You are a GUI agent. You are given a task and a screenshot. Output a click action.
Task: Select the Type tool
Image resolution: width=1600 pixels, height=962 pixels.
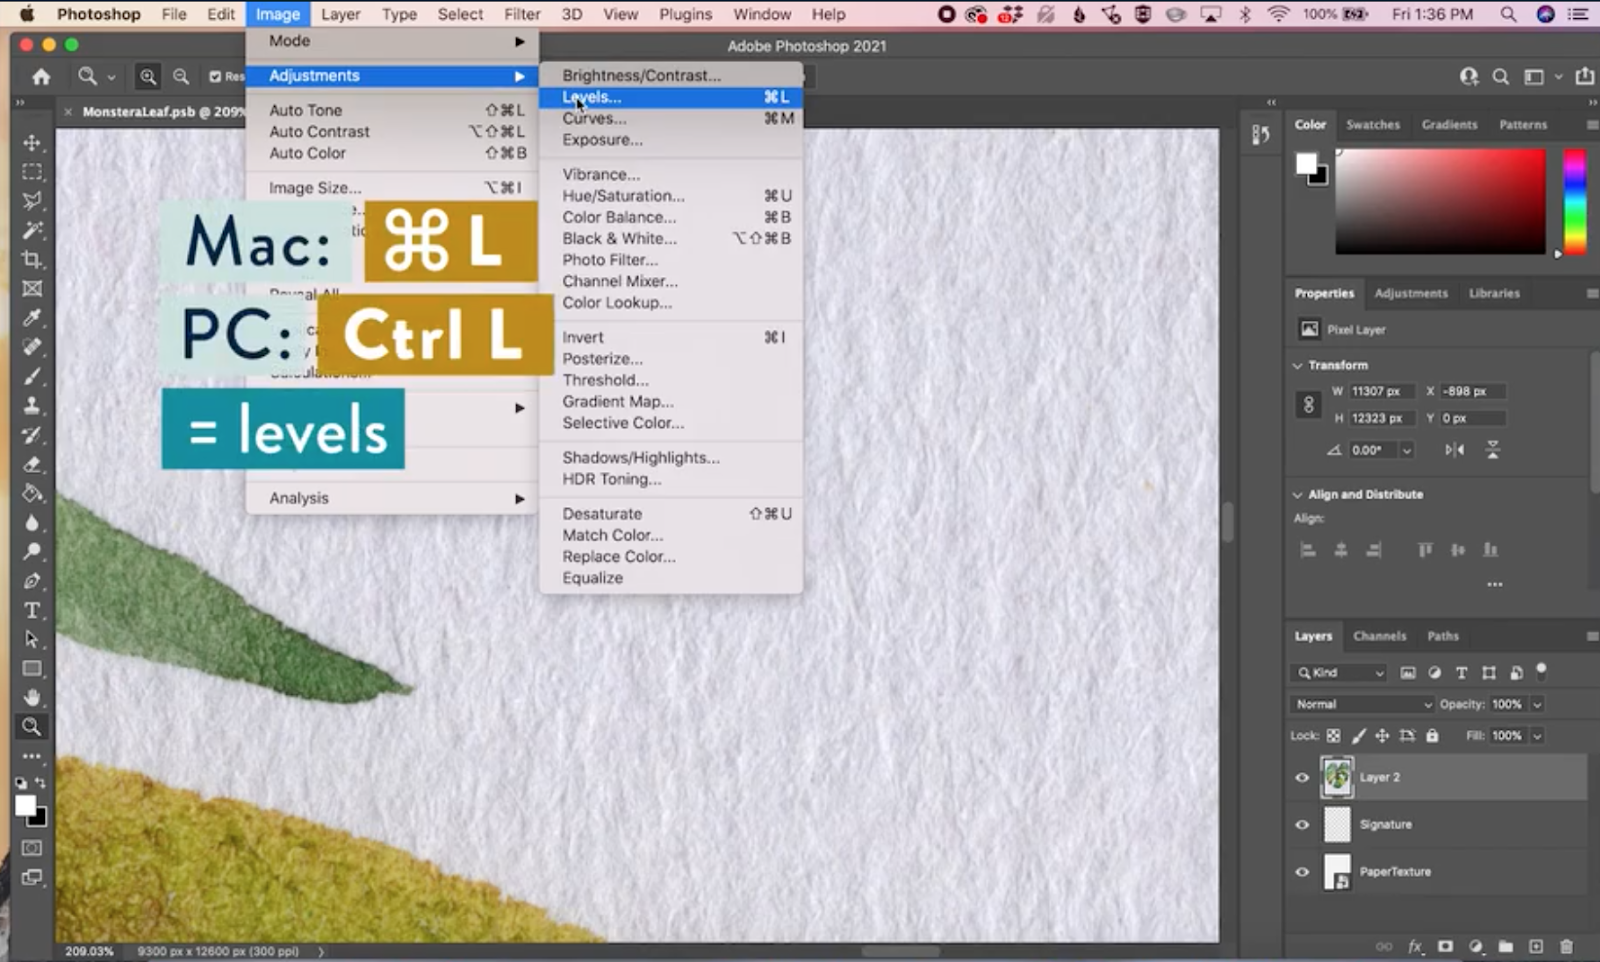pos(32,609)
